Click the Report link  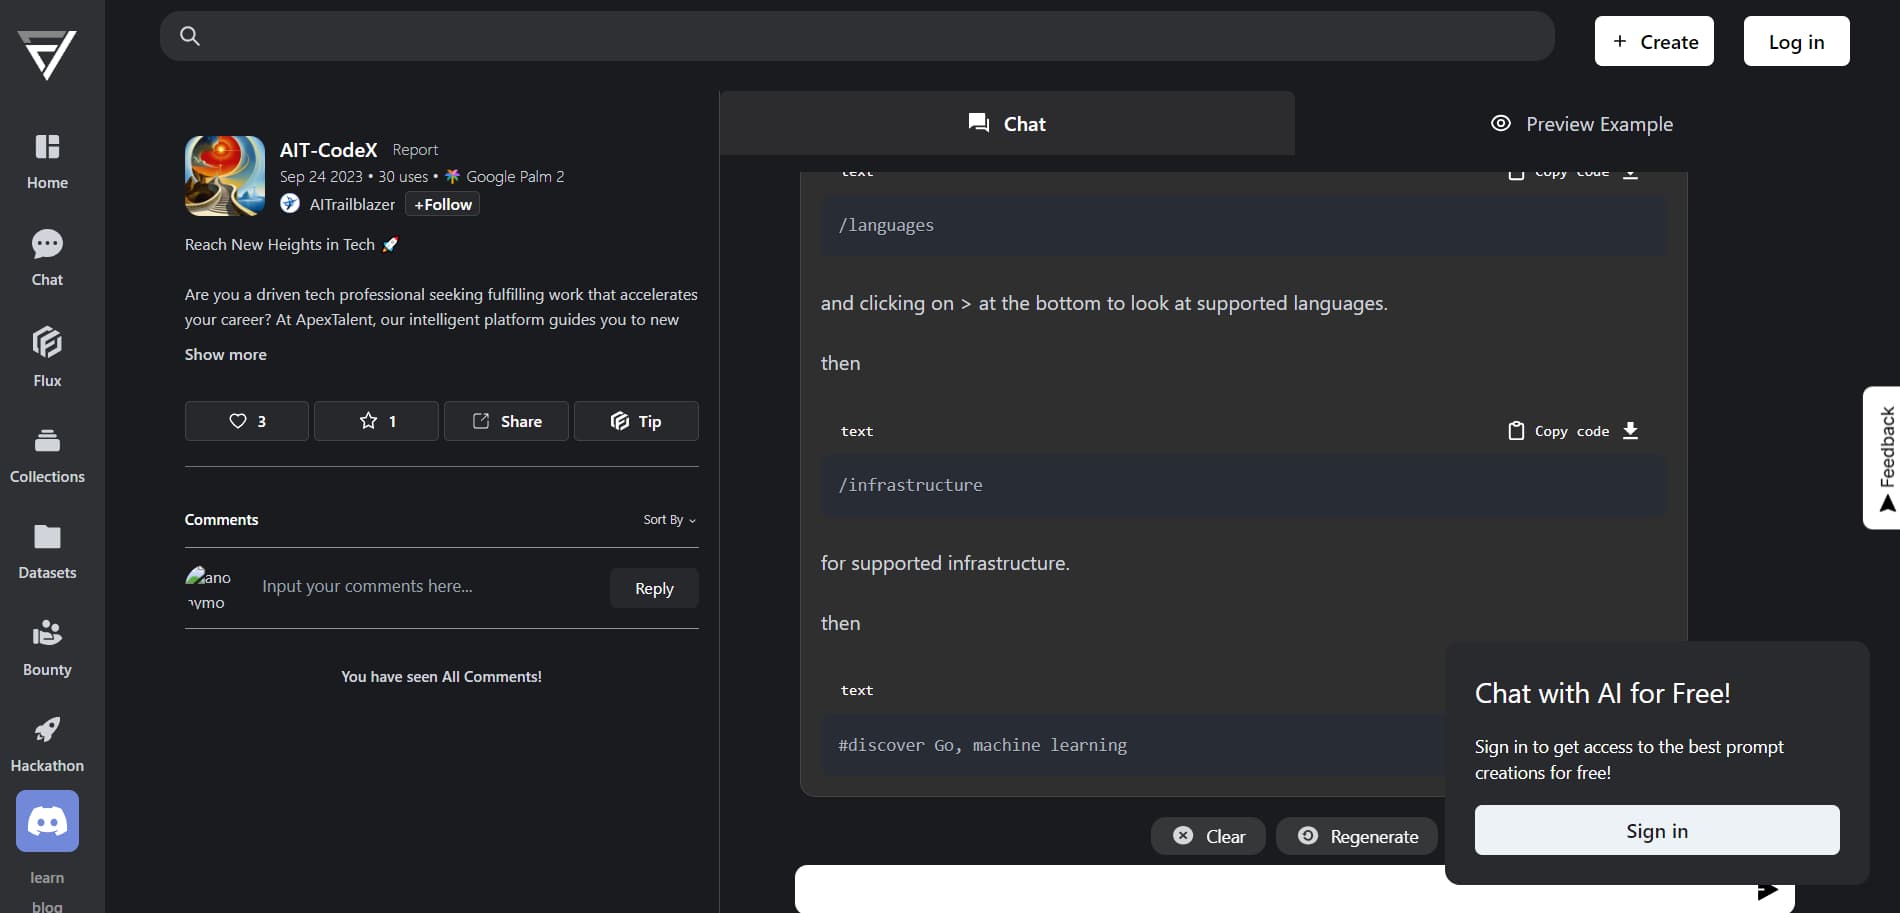pyautogui.click(x=415, y=150)
